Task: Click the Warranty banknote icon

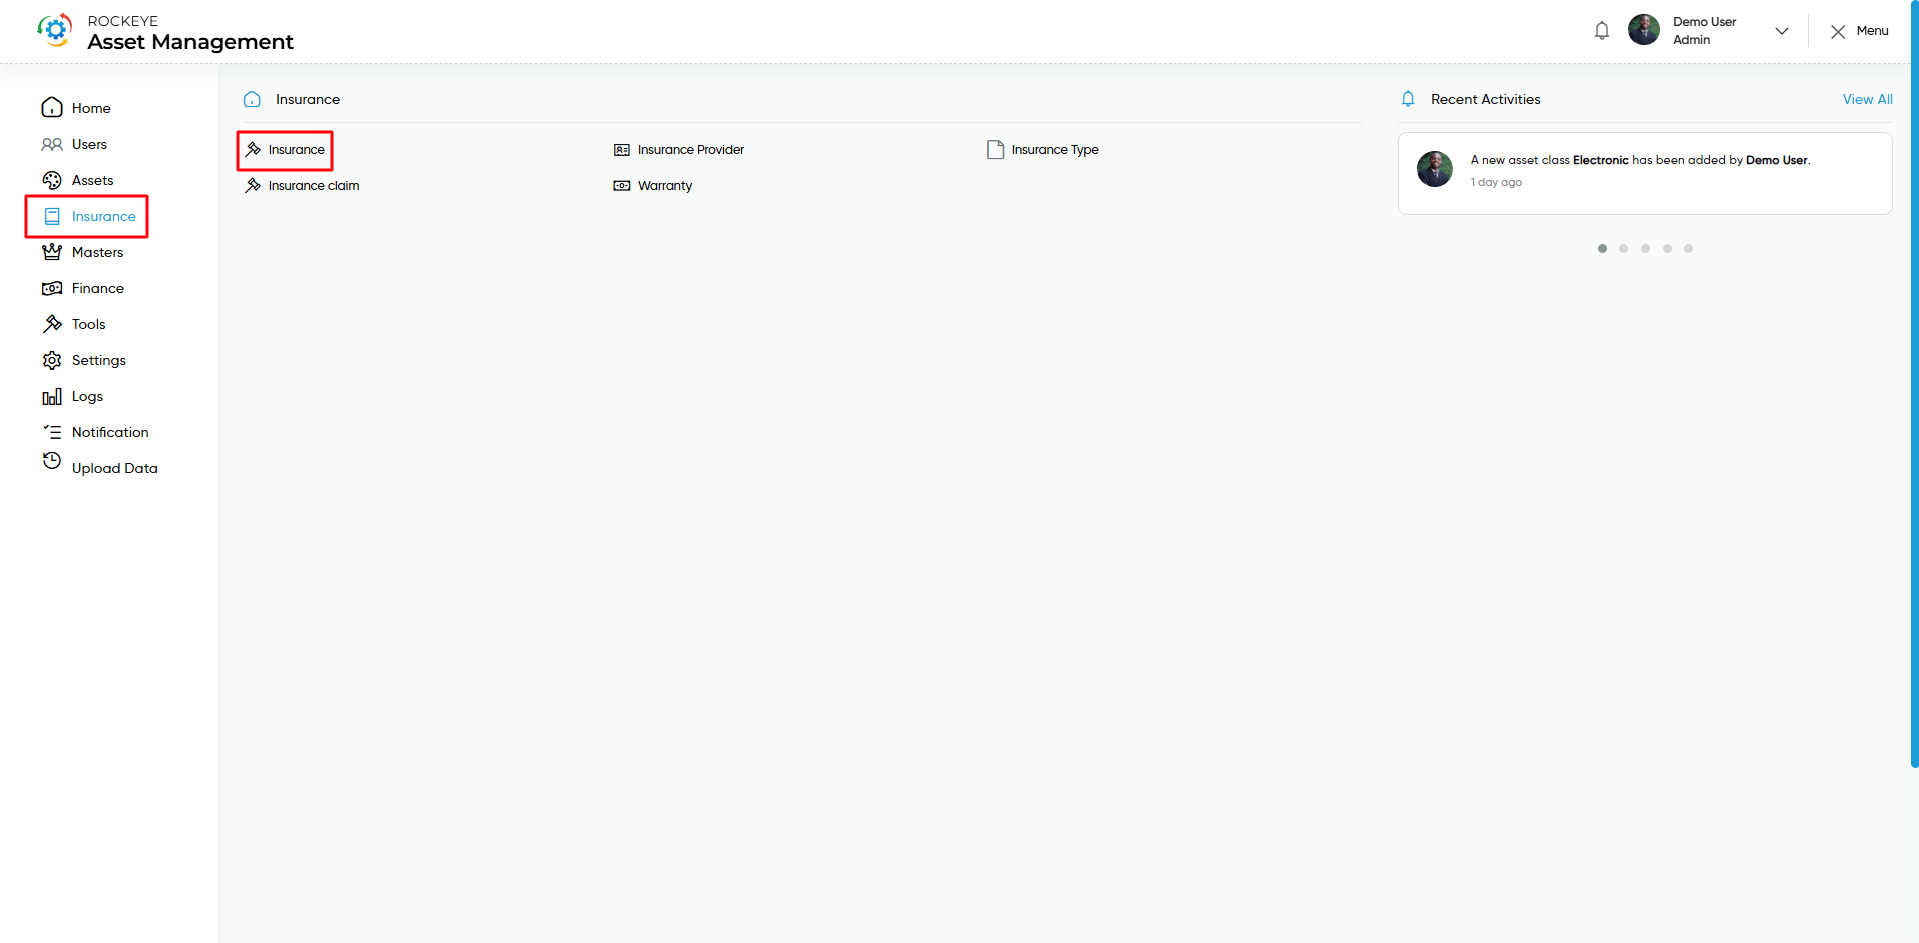Action: point(622,186)
